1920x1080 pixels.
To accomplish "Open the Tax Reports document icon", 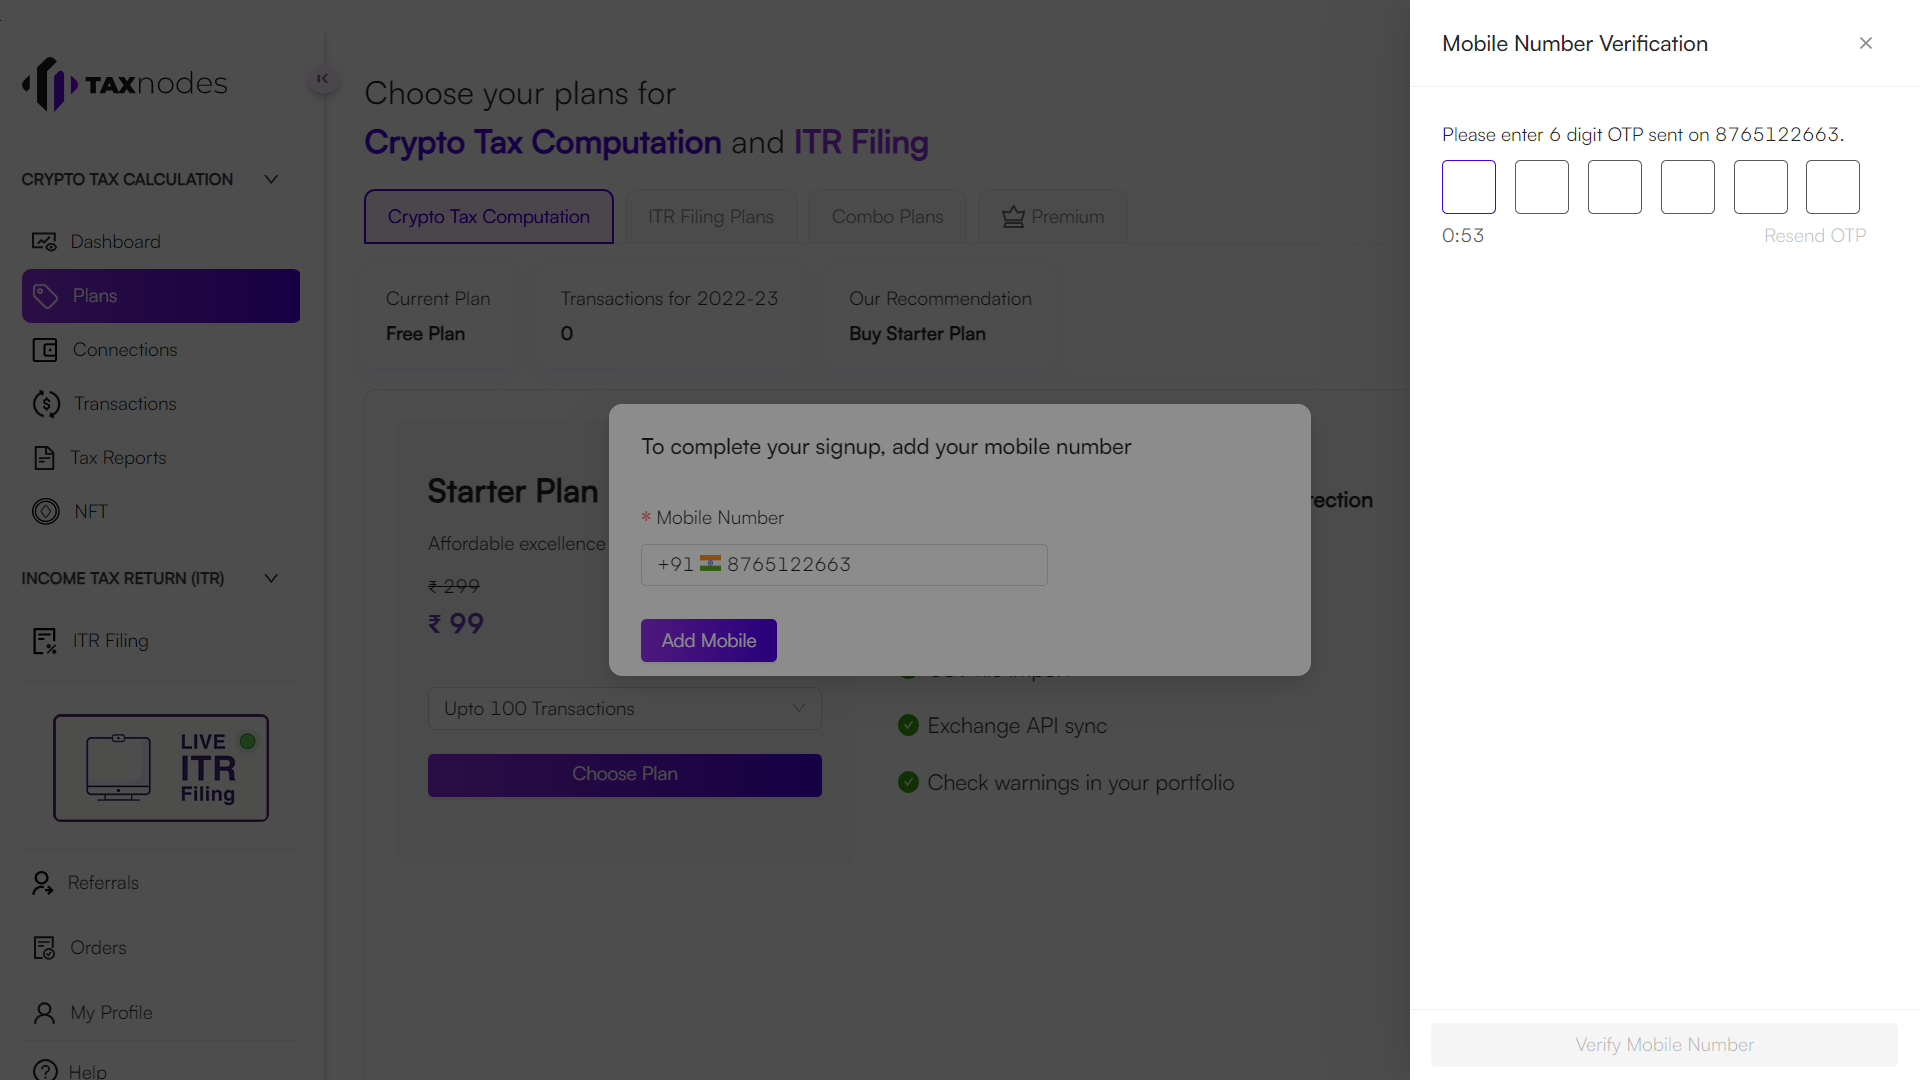I will 44,458.
